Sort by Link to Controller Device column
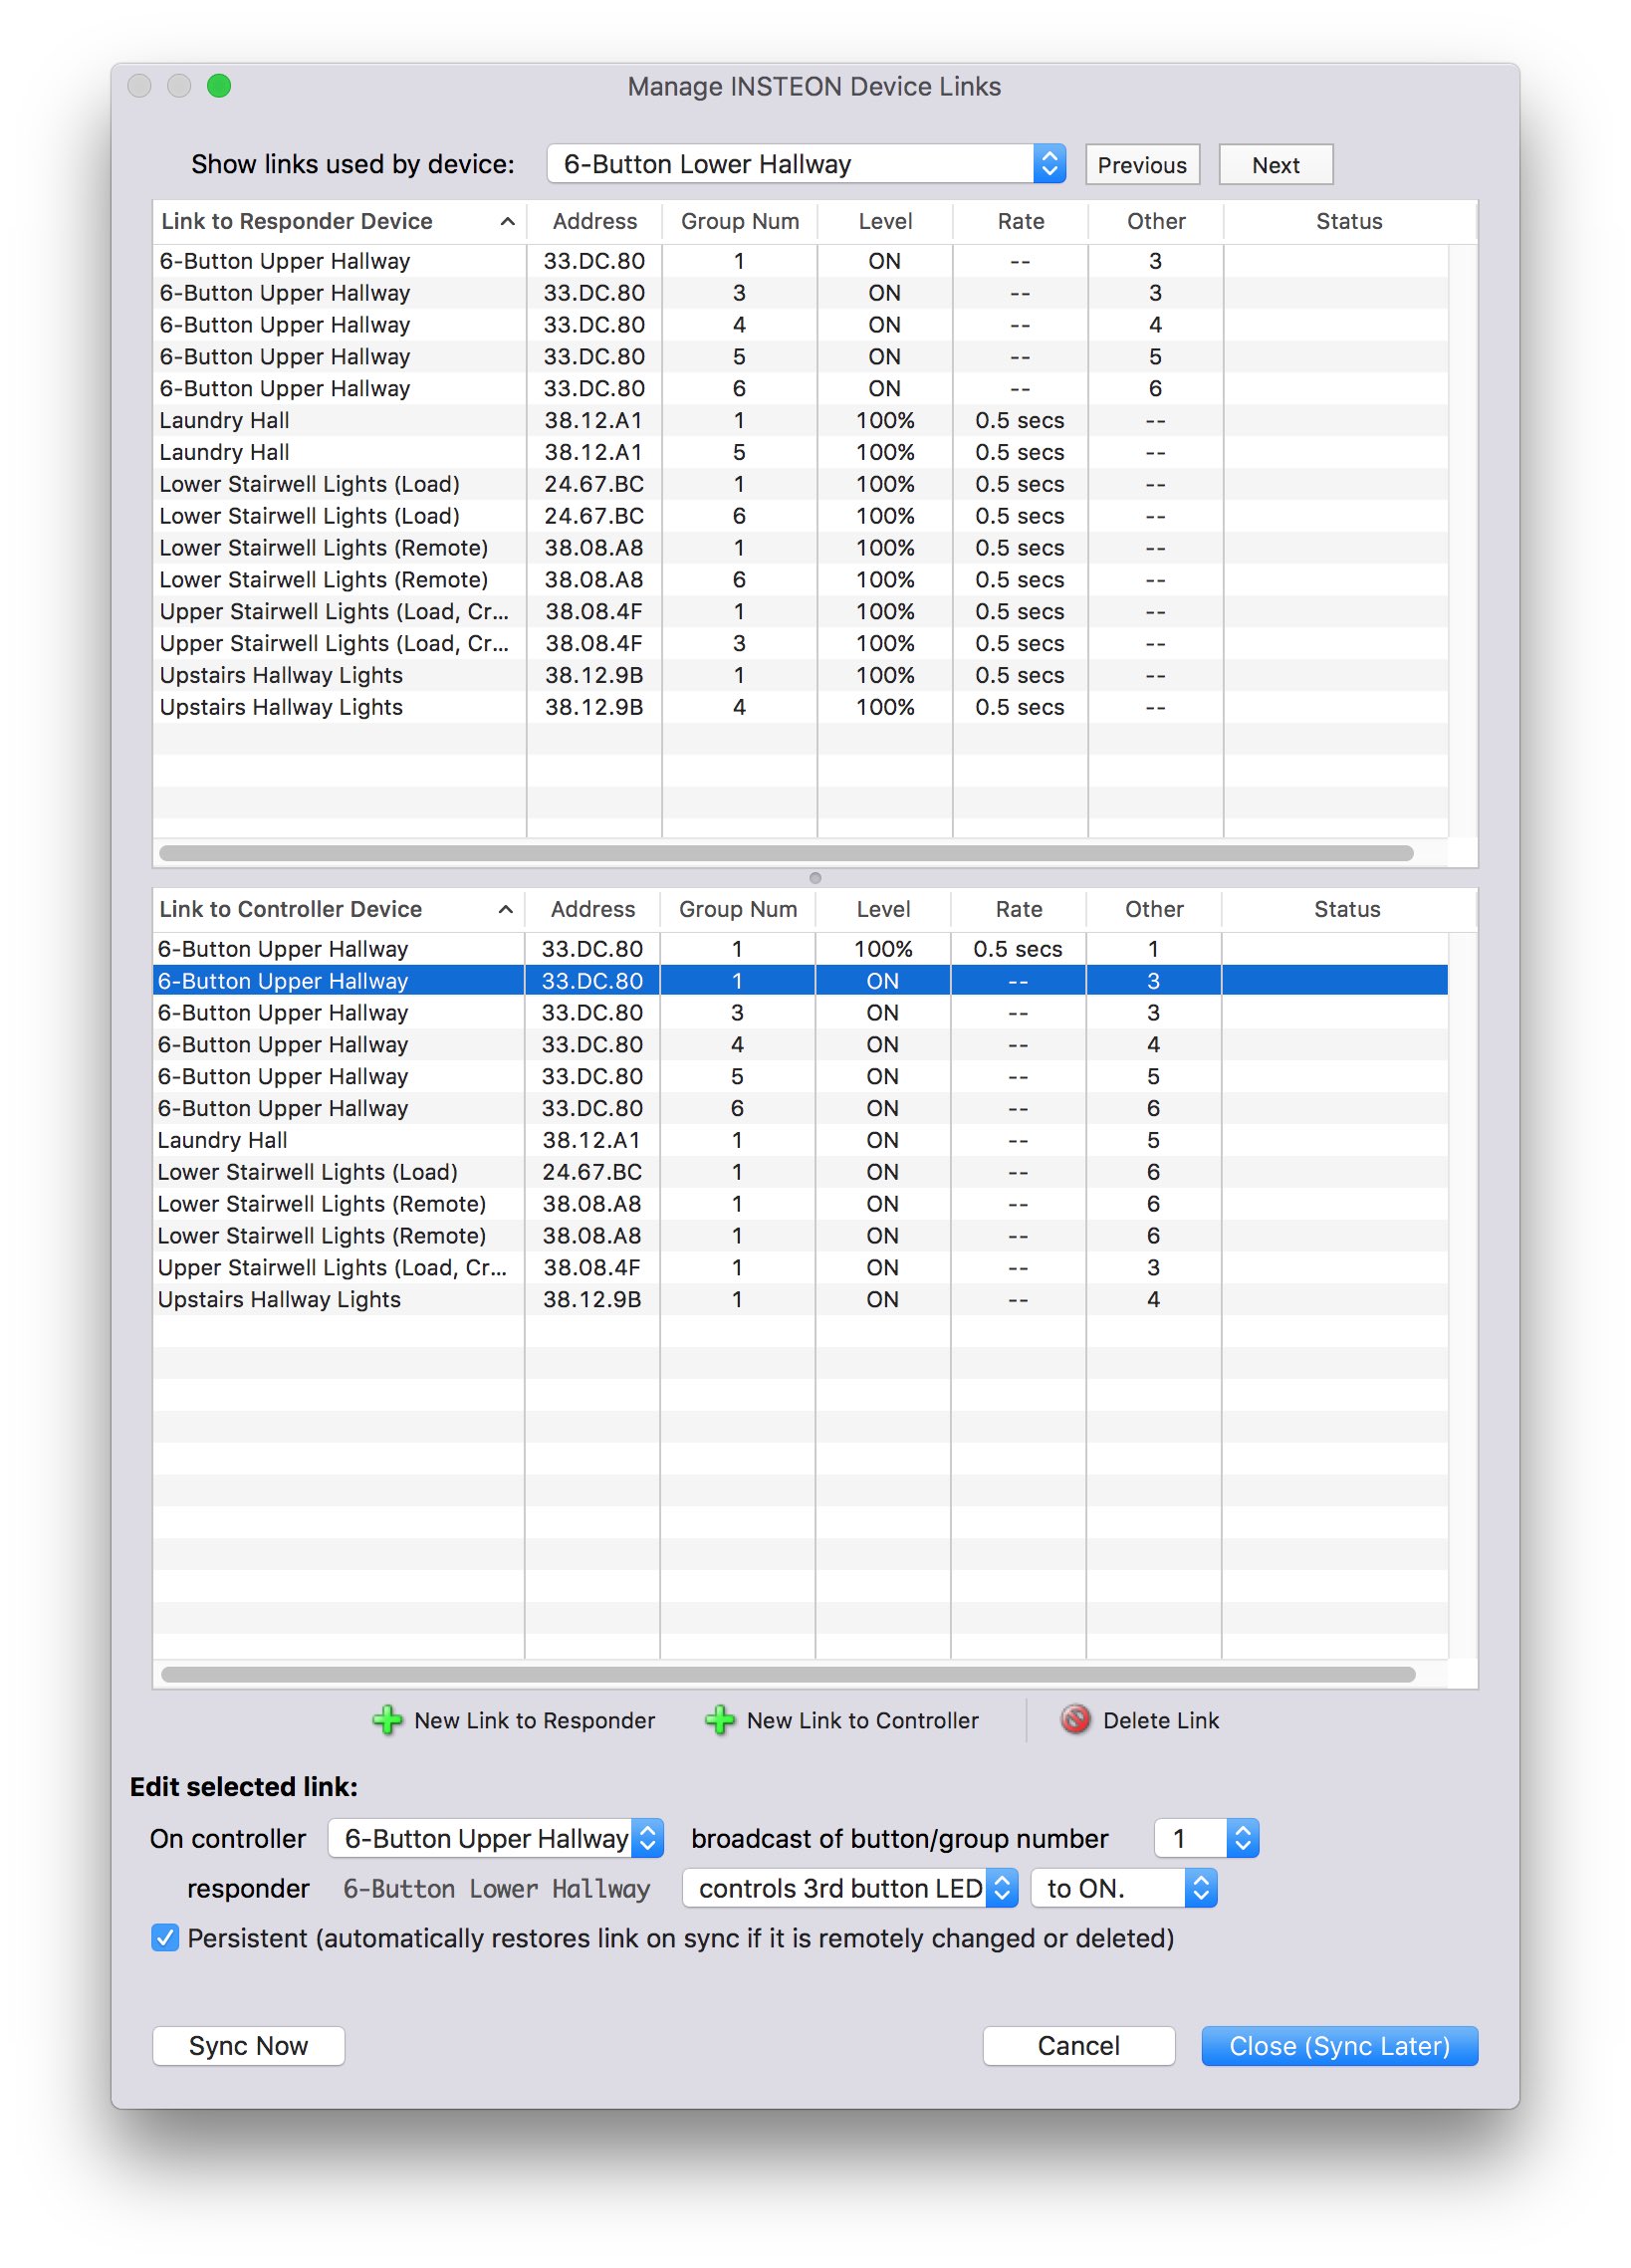The image size is (1631, 2268). (x=338, y=909)
